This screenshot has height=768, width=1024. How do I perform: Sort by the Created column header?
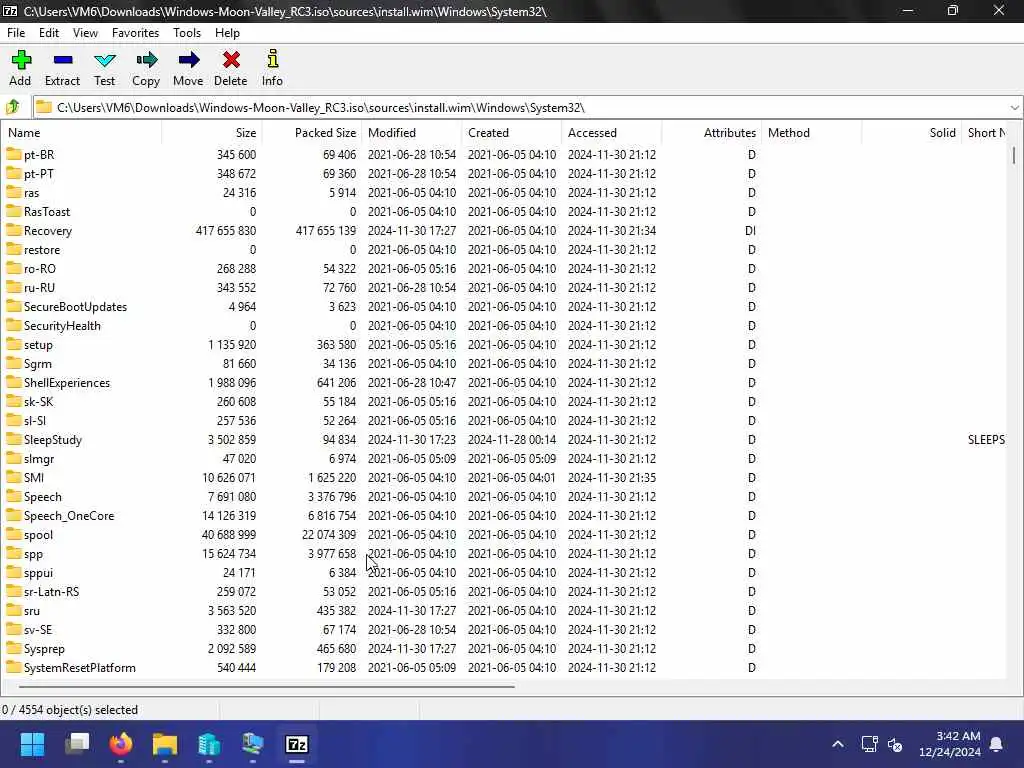512,133
